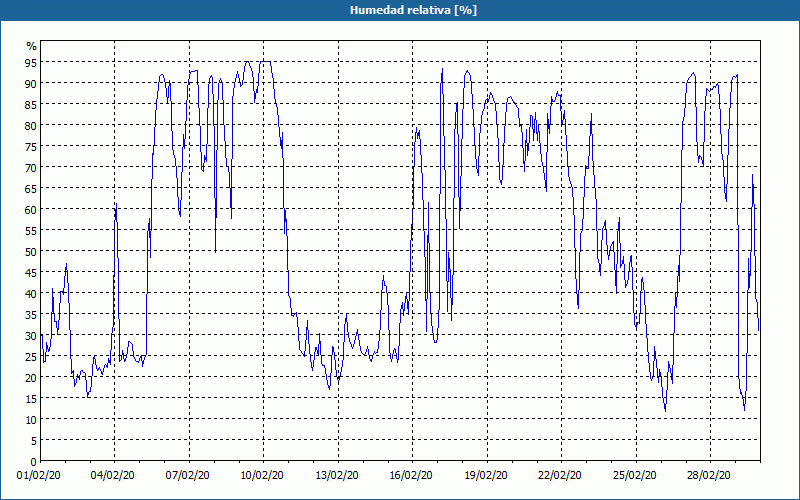Click the 70 y-axis label
This screenshot has width=800, height=500.
pyautogui.click(x=31, y=167)
